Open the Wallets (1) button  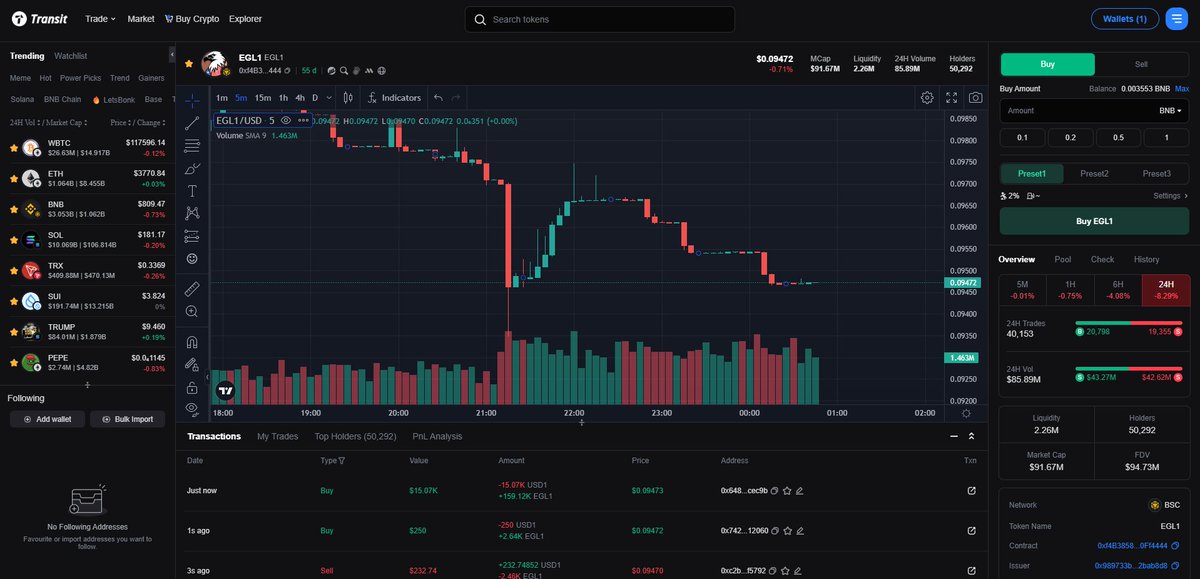coord(1125,19)
